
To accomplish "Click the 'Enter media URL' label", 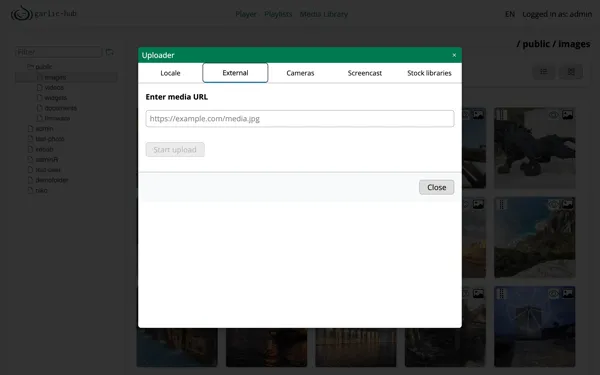I will click(x=177, y=97).
